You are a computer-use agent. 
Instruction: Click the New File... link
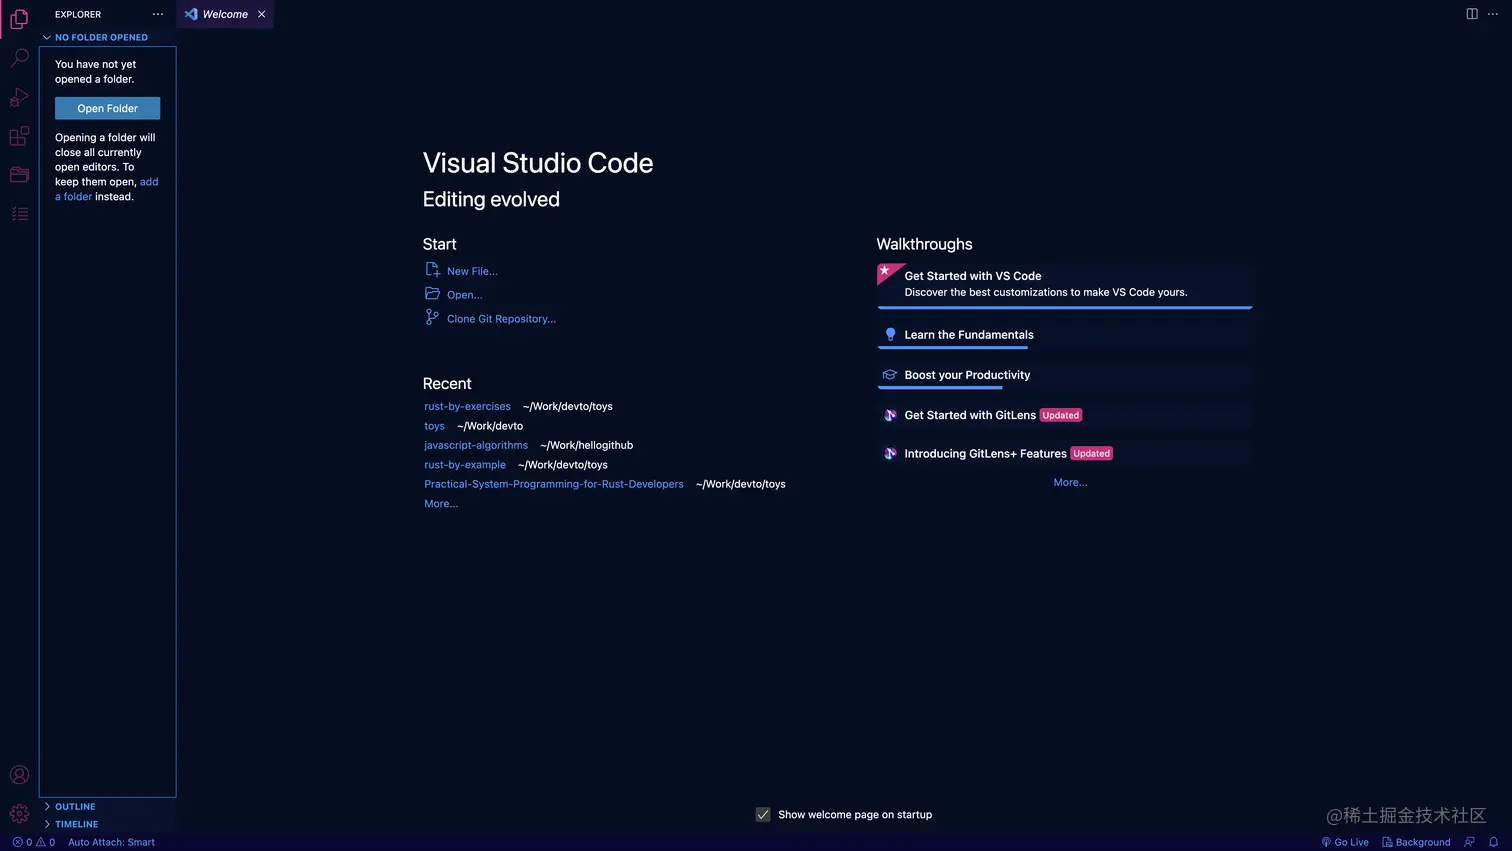472,271
